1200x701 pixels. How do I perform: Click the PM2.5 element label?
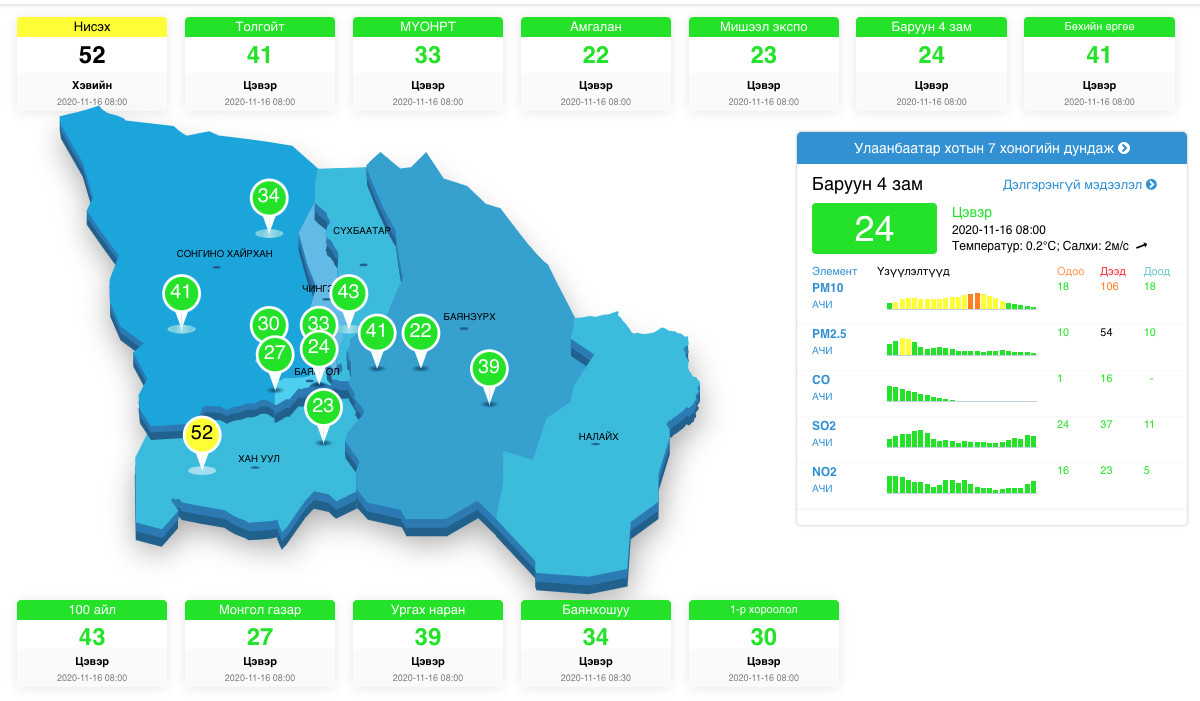pyautogui.click(x=829, y=334)
